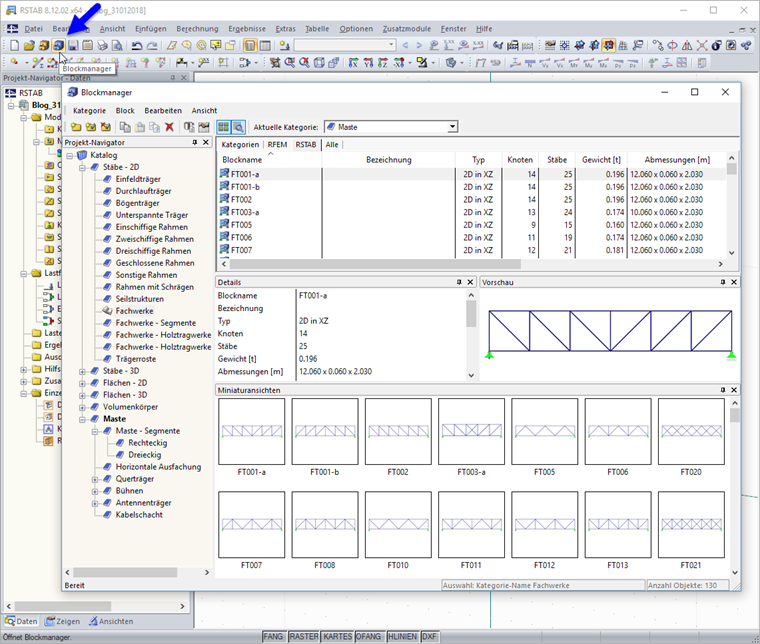Select the FT003-a thumbnail in Miniaturansichten

[471, 431]
